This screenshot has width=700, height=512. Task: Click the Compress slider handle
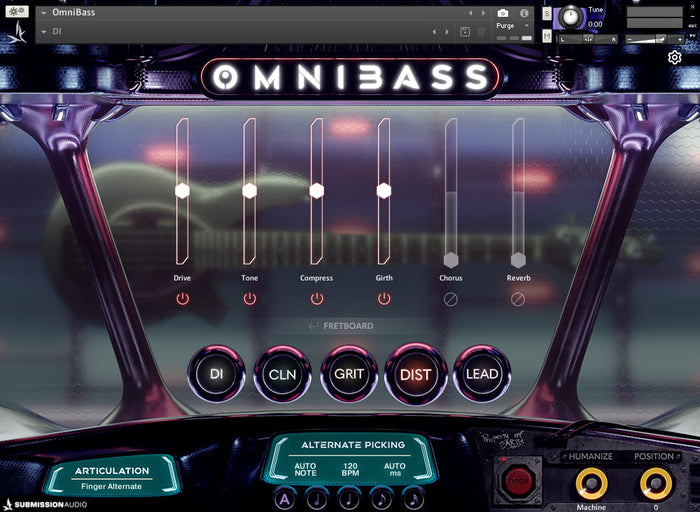317,191
